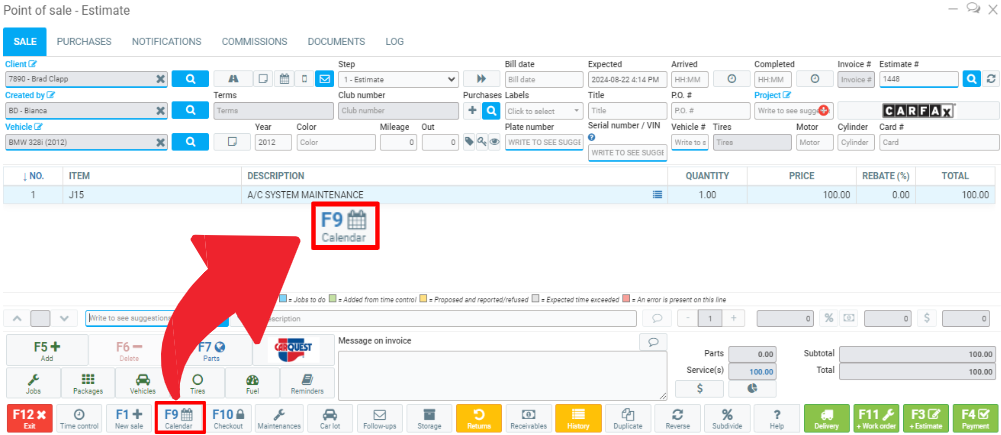Click the Subdivide percent button

tap(727, 417)
